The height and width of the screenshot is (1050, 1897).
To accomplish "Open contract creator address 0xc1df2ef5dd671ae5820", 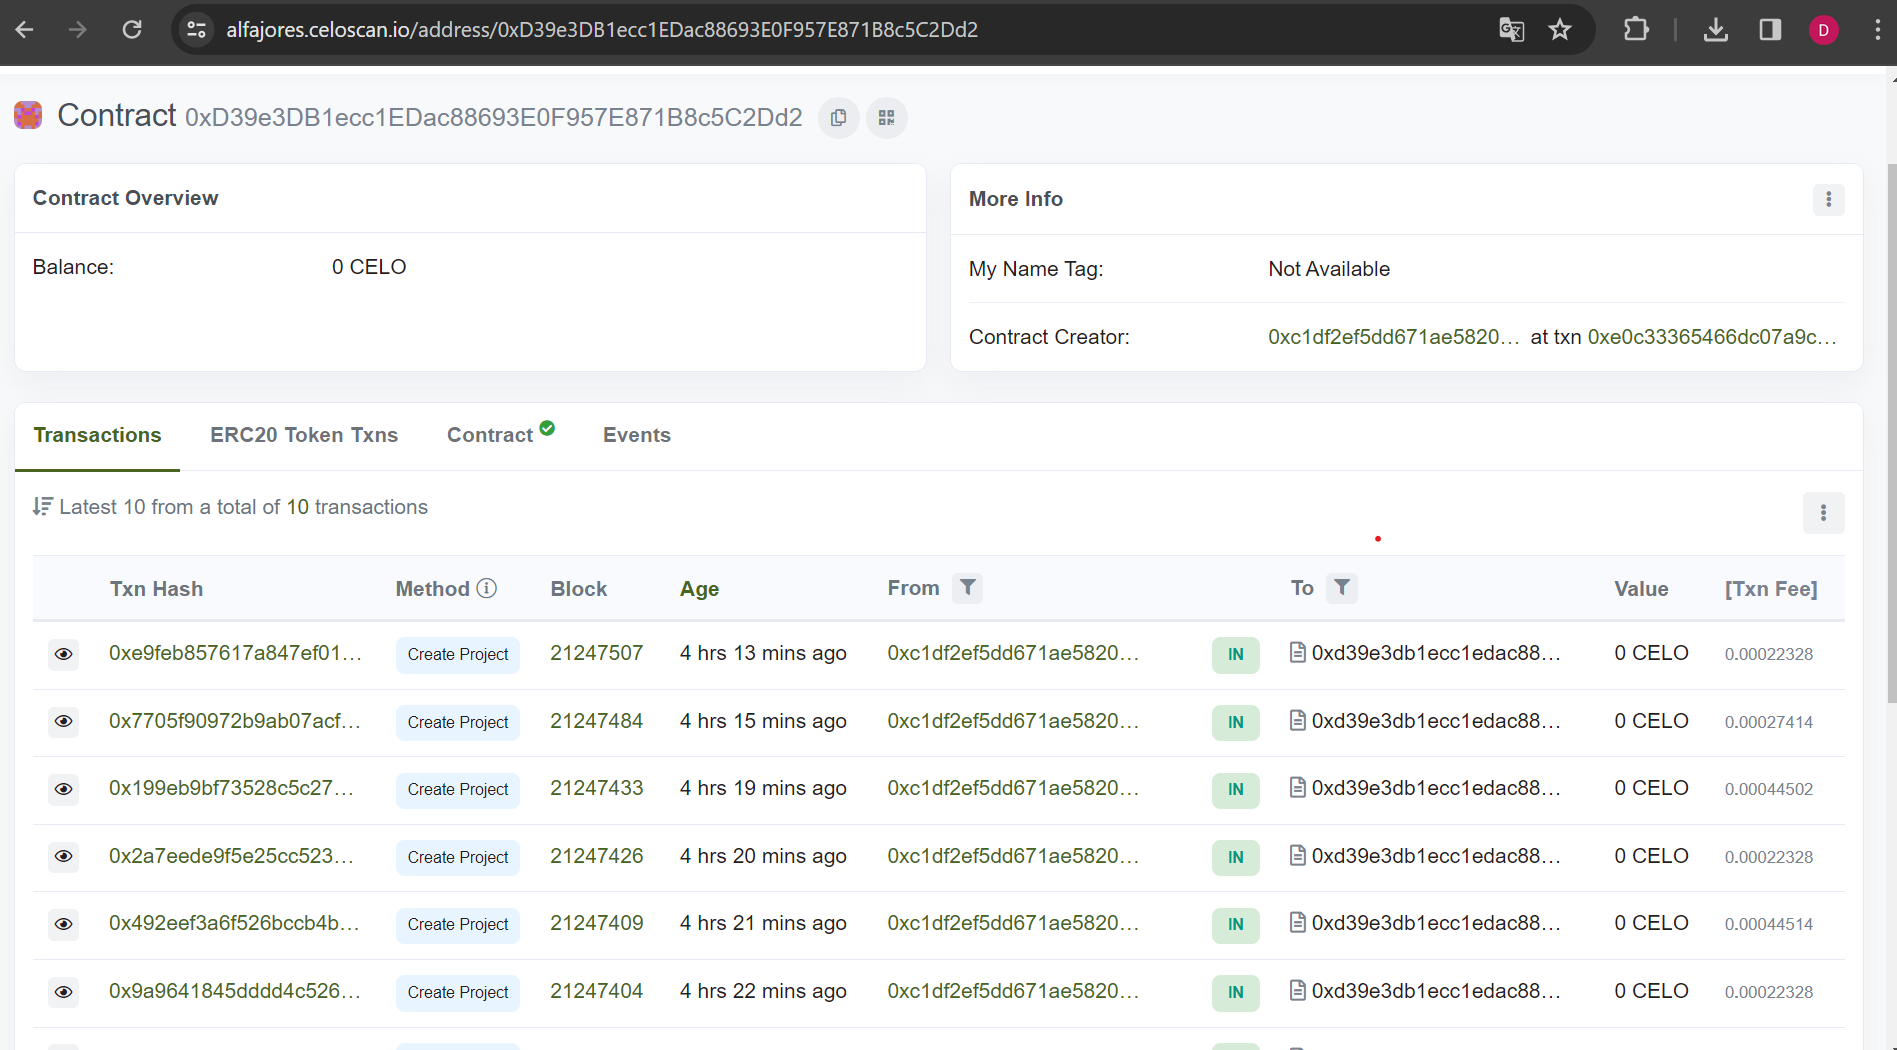I will [1394, 337].
